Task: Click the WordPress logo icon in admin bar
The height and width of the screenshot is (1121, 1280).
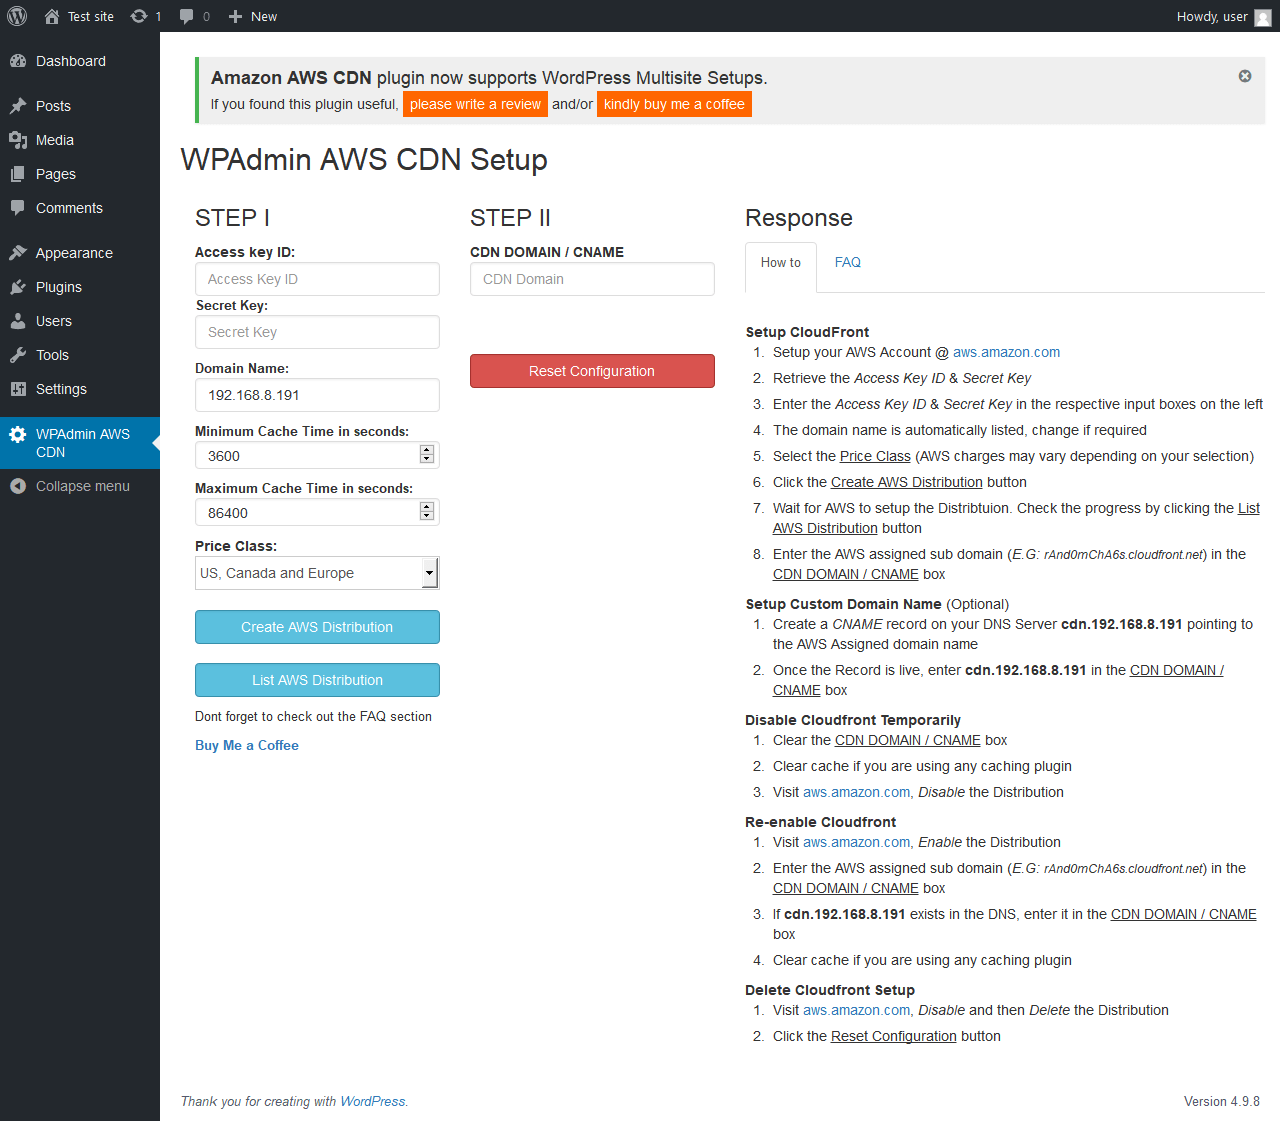Action: click(x=17, y=16)
